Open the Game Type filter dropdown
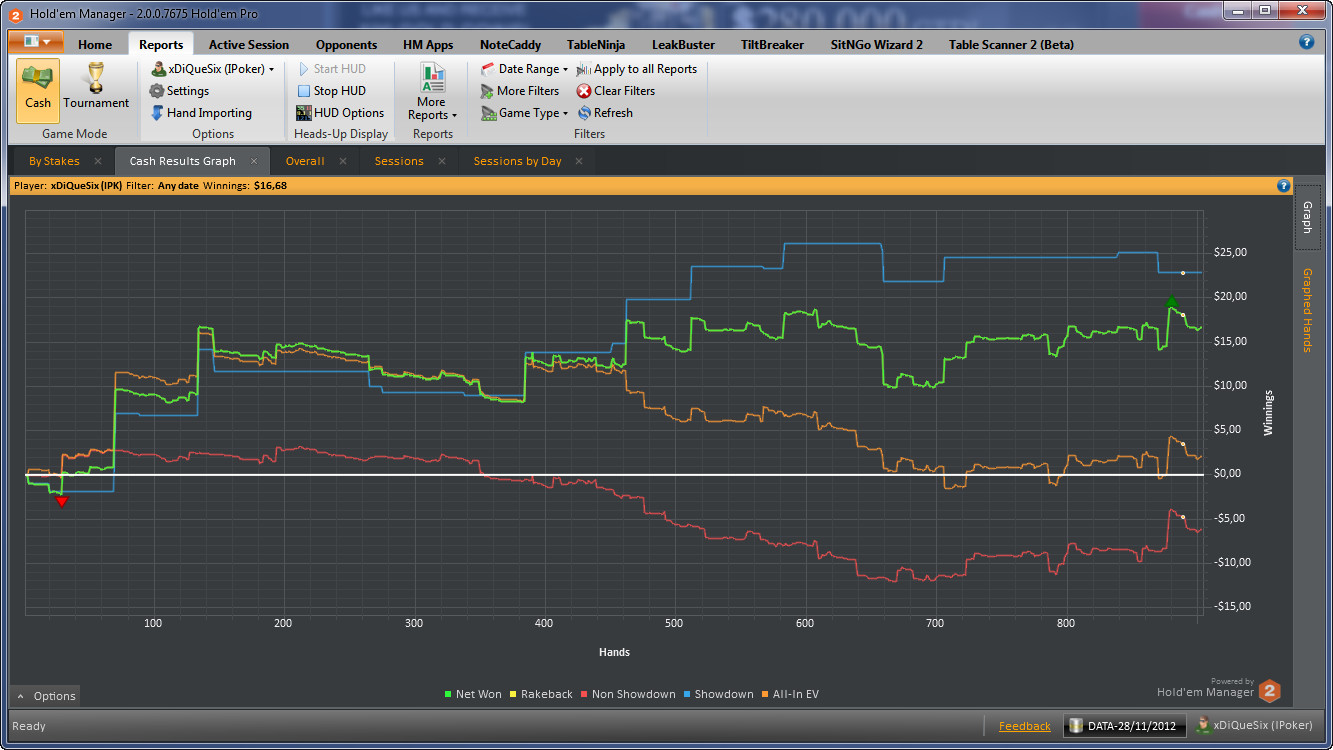Viewport: 1333px width, 750px height. tap(524, 113)
